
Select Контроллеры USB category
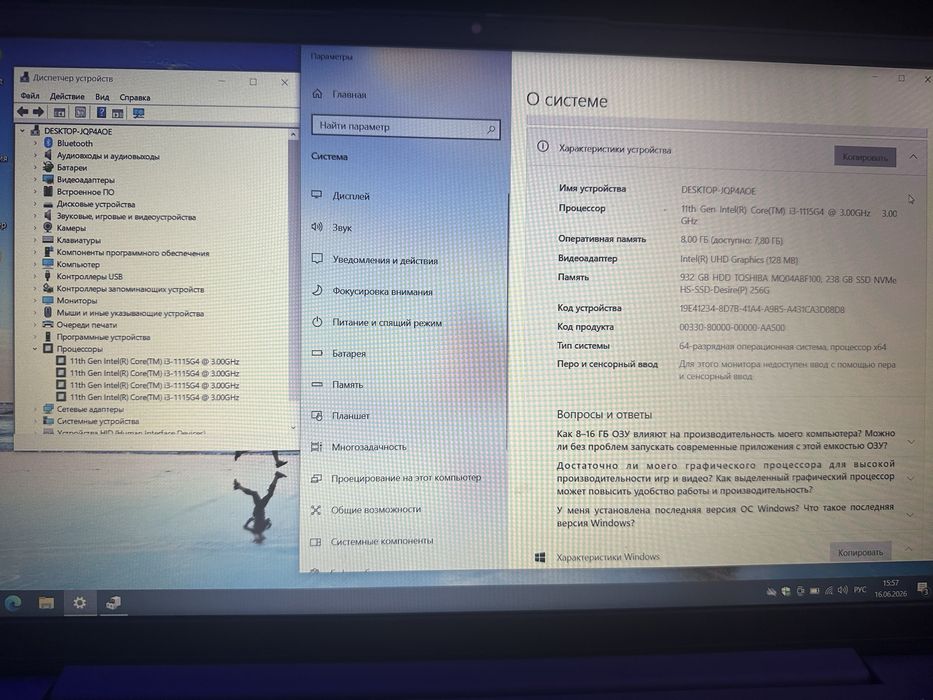(x=89, y=276)
